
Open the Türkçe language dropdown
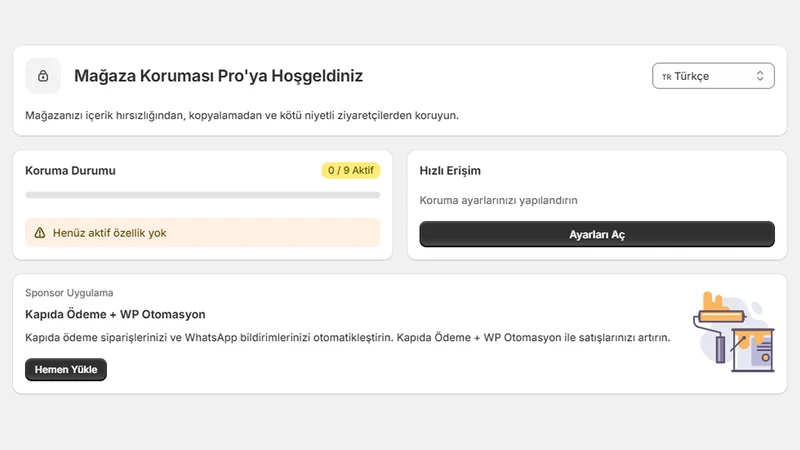tap(713, 76)
